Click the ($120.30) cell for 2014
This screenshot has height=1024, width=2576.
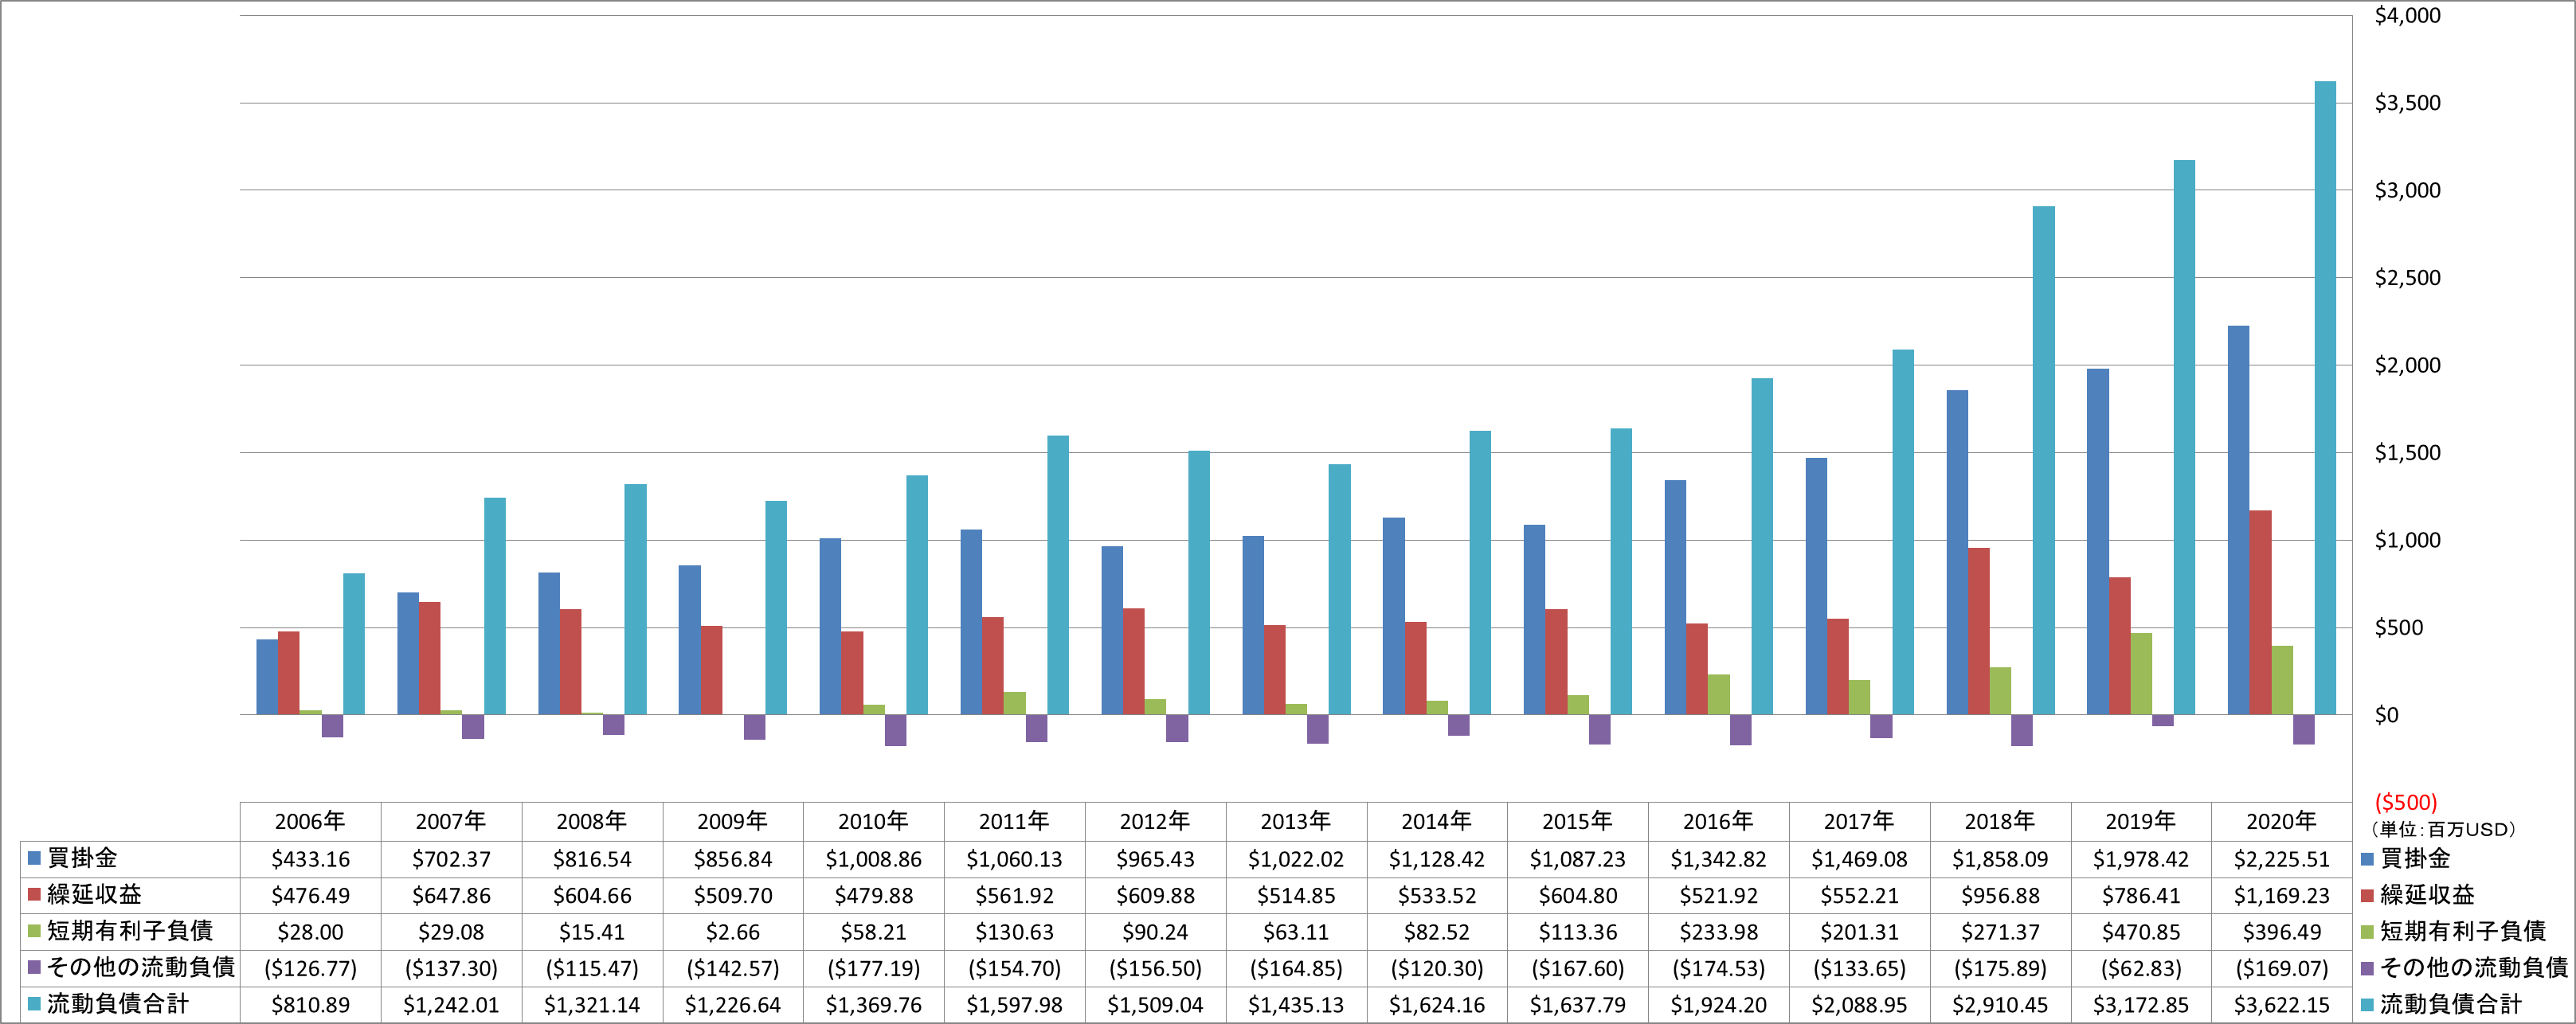(1436, 968)
